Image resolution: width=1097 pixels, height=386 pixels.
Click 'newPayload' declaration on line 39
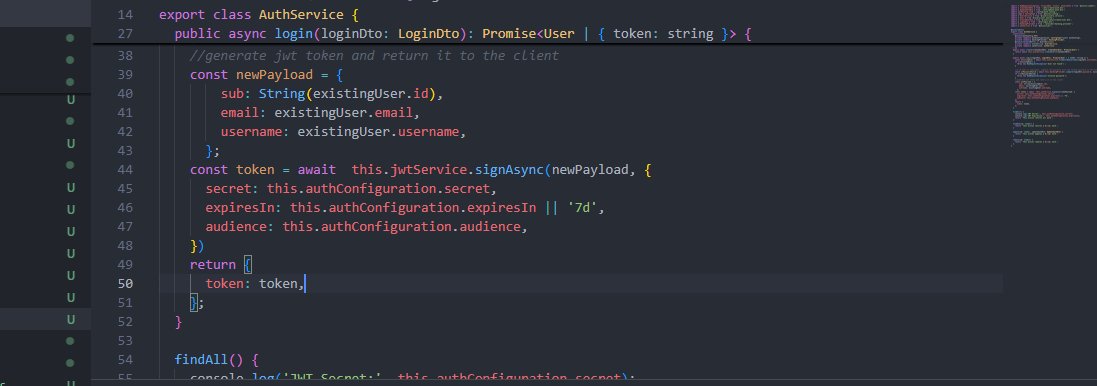(274, 74)
